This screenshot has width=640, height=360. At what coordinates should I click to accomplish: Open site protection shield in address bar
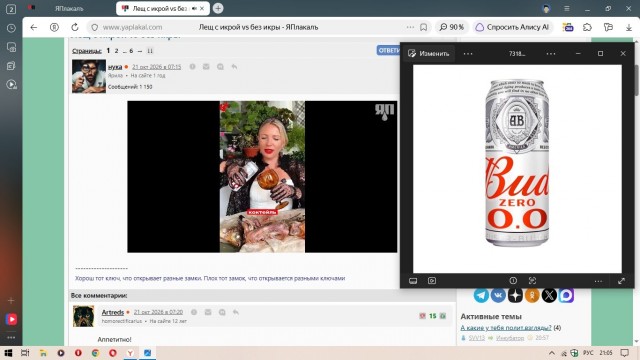point(95,27)
